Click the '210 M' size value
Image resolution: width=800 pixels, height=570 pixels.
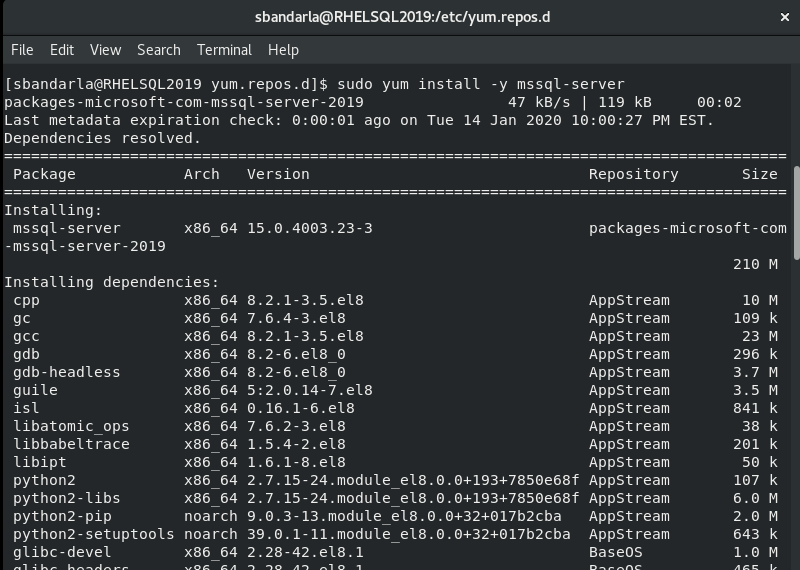point(755,264)
